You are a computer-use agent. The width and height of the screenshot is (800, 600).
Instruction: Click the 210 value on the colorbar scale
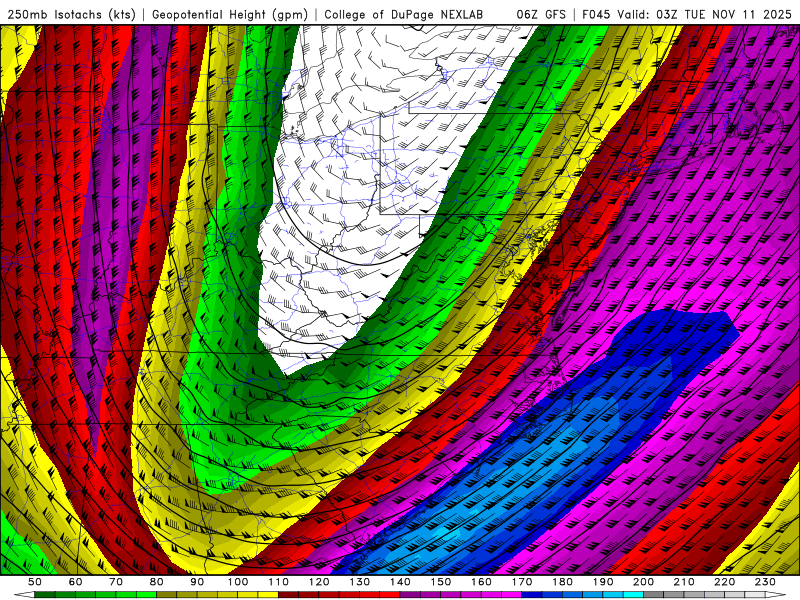pyautogui.click(x=684, y=582)
